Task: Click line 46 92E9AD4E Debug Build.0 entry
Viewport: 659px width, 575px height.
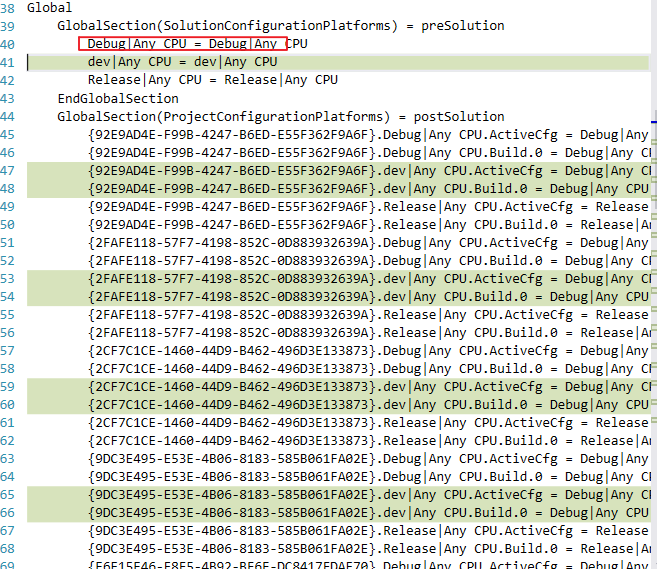Action: (x=369, y=153)
